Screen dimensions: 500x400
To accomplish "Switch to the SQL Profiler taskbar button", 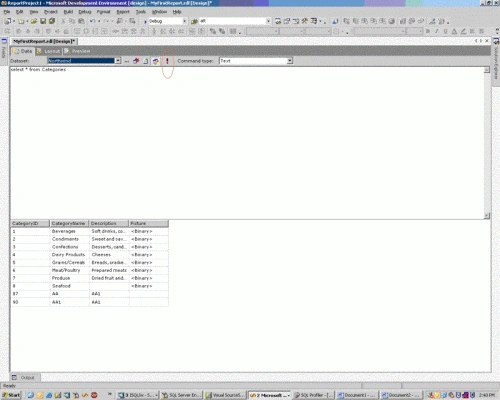I will pos(313,395).
